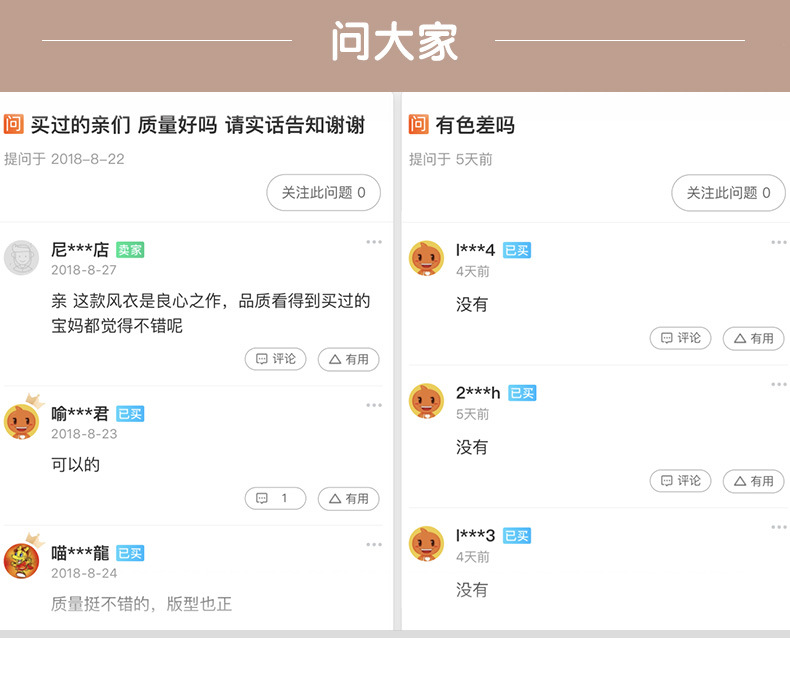Mark l***4 answer as 有用
The image size is (790, 678).
coord(753,338)
